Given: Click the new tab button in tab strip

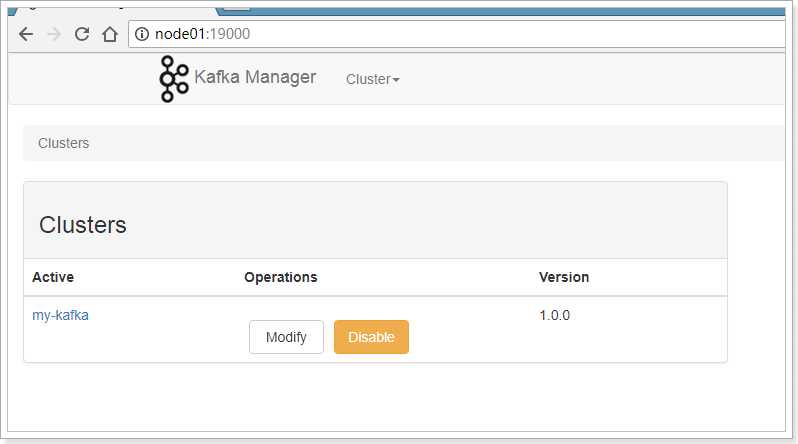Looking at the screenshot, I should click(x=237, y=4).
